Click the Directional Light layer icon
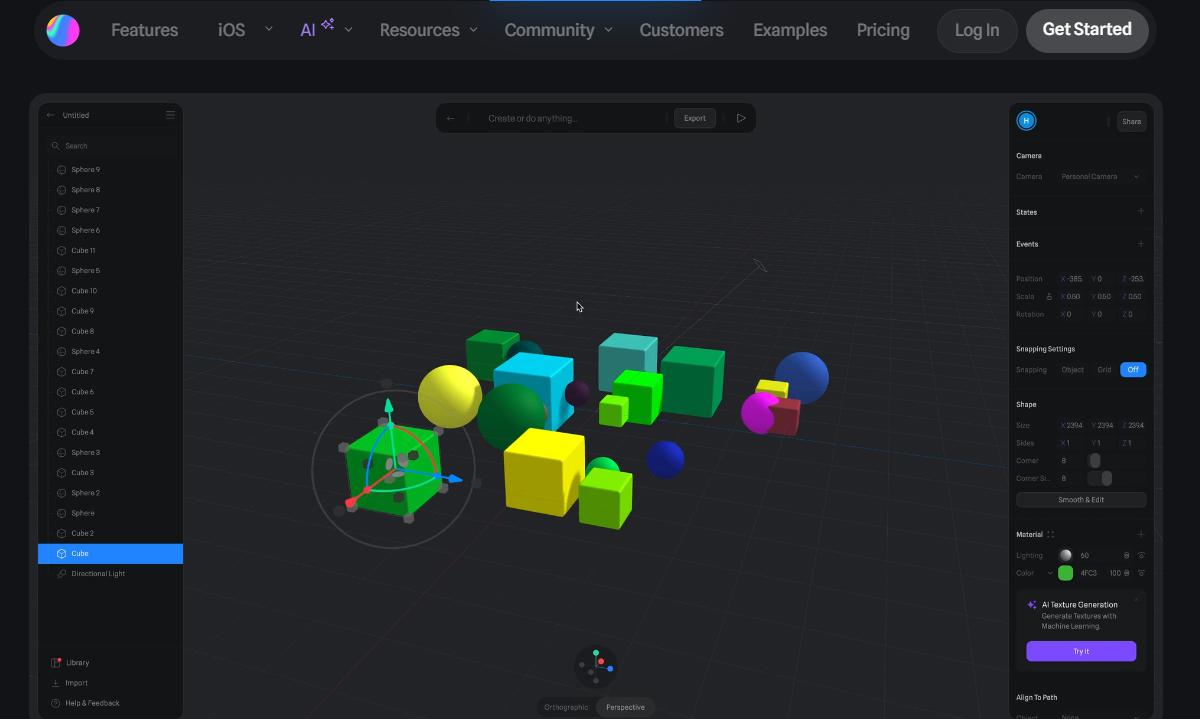Image resolution: width=1200 pixels, height=719 pixels. coord(61,574)
